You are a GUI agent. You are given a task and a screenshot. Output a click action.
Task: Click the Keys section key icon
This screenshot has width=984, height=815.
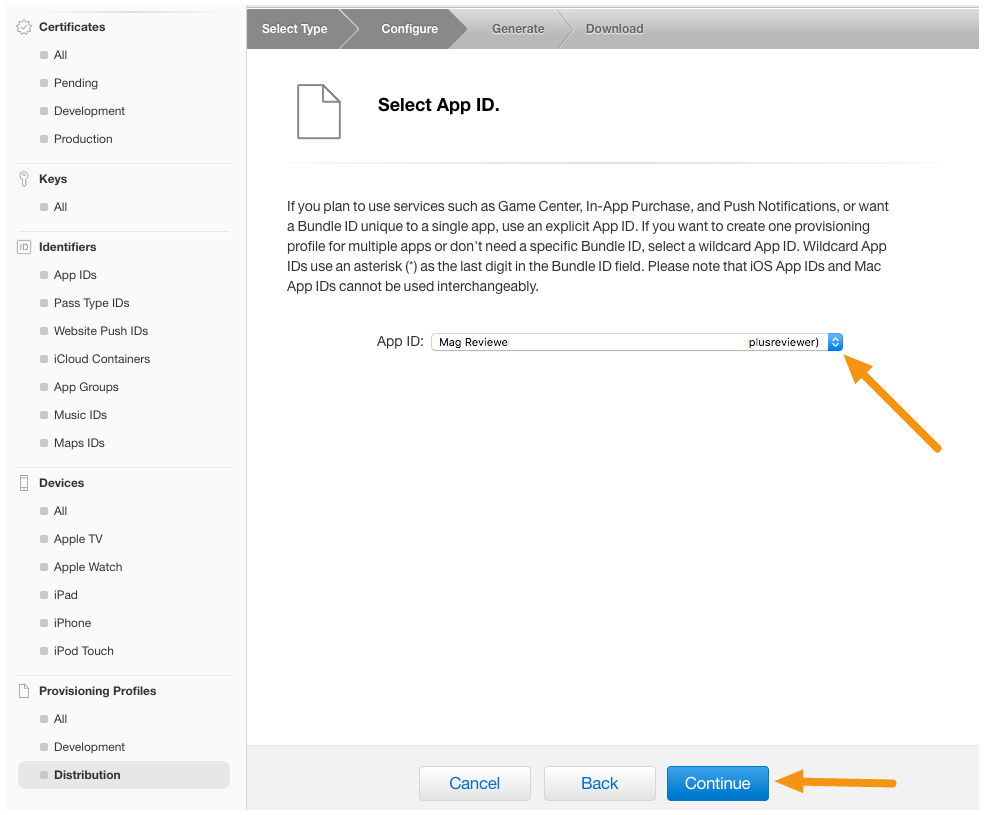(24, 179)
